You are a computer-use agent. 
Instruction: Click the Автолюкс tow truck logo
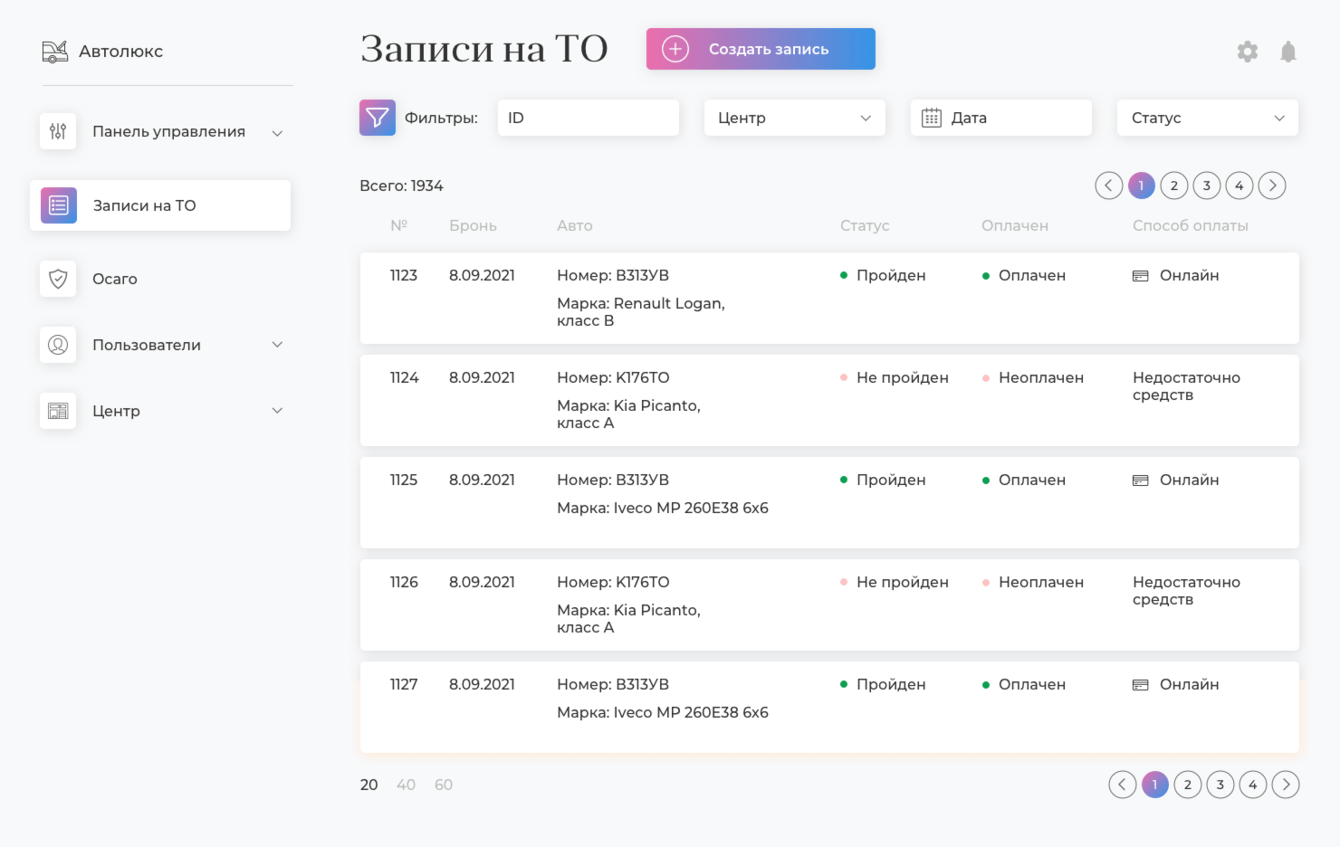tap(55, 51)
